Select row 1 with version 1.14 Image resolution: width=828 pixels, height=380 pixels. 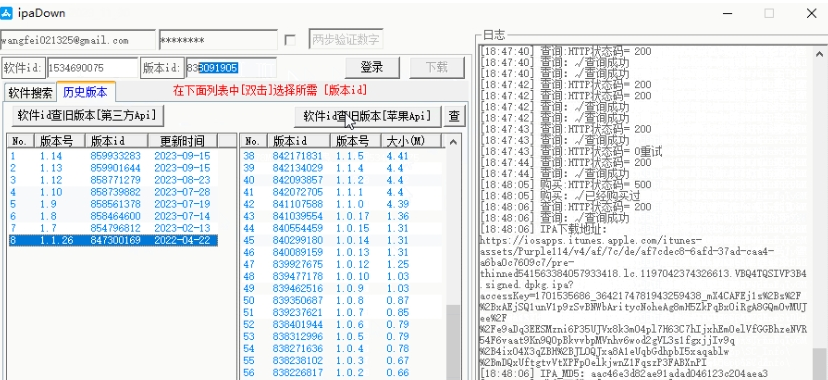click(114, 156)
